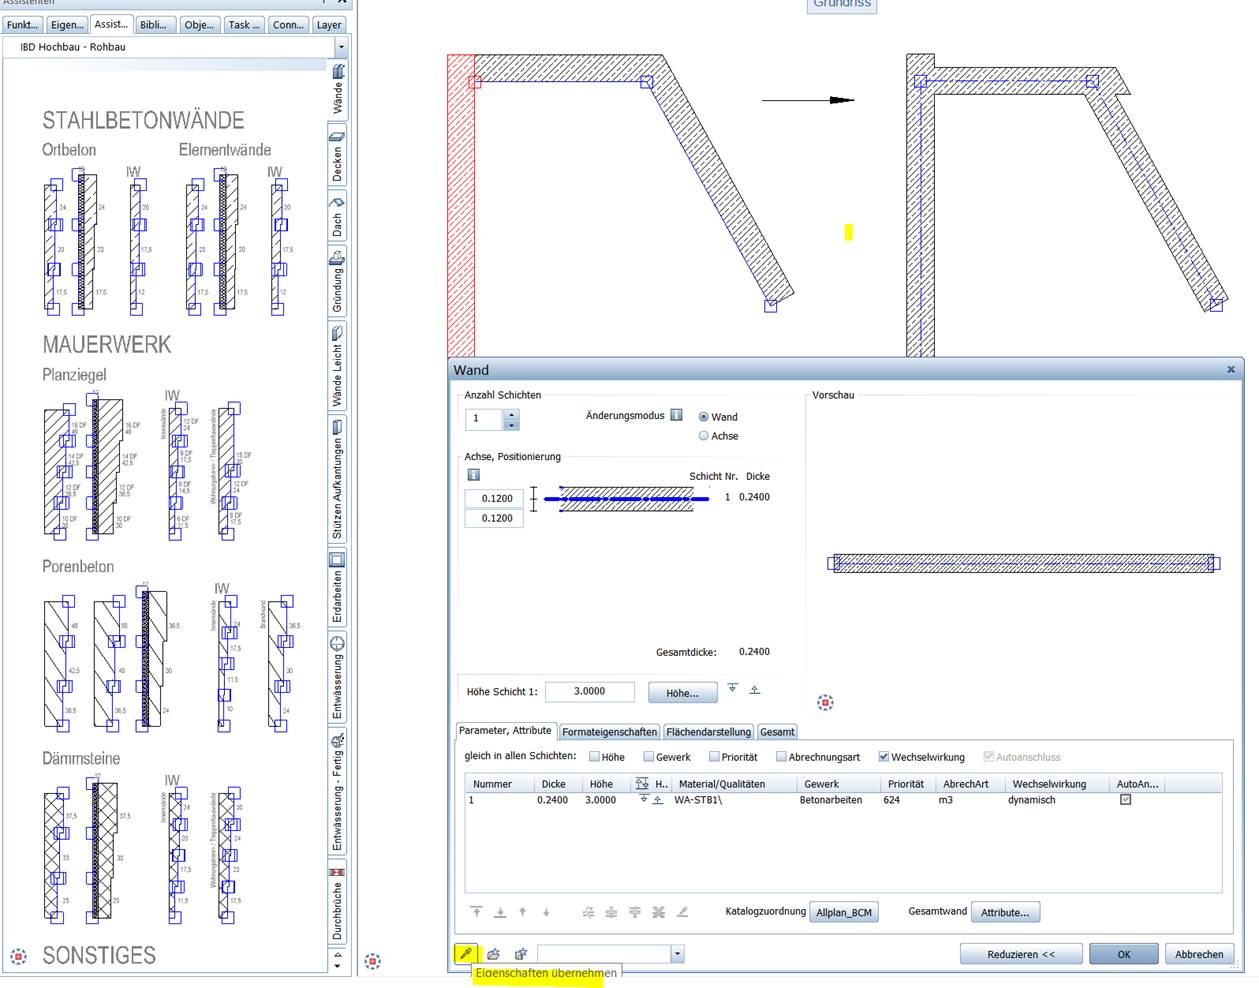
Task: Click the Änderungsmodus info icon
Action: tap(676, 415)
